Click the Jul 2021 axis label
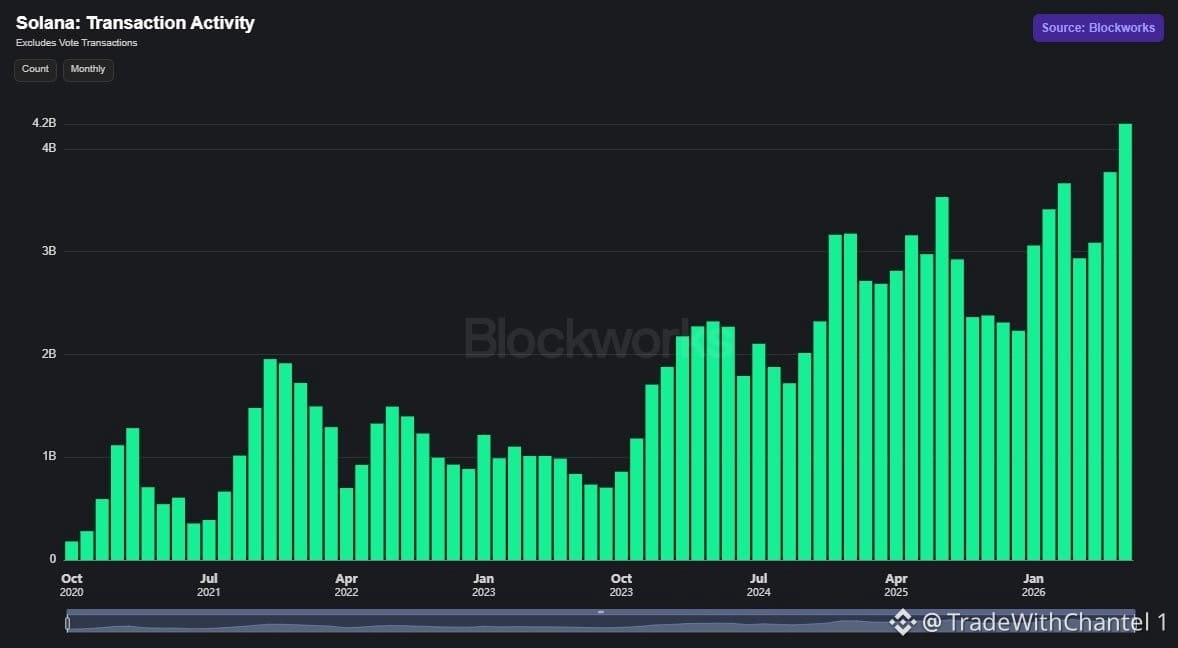Image resolution: width=1178 pixels, height=648 pixels. point(208,585)
